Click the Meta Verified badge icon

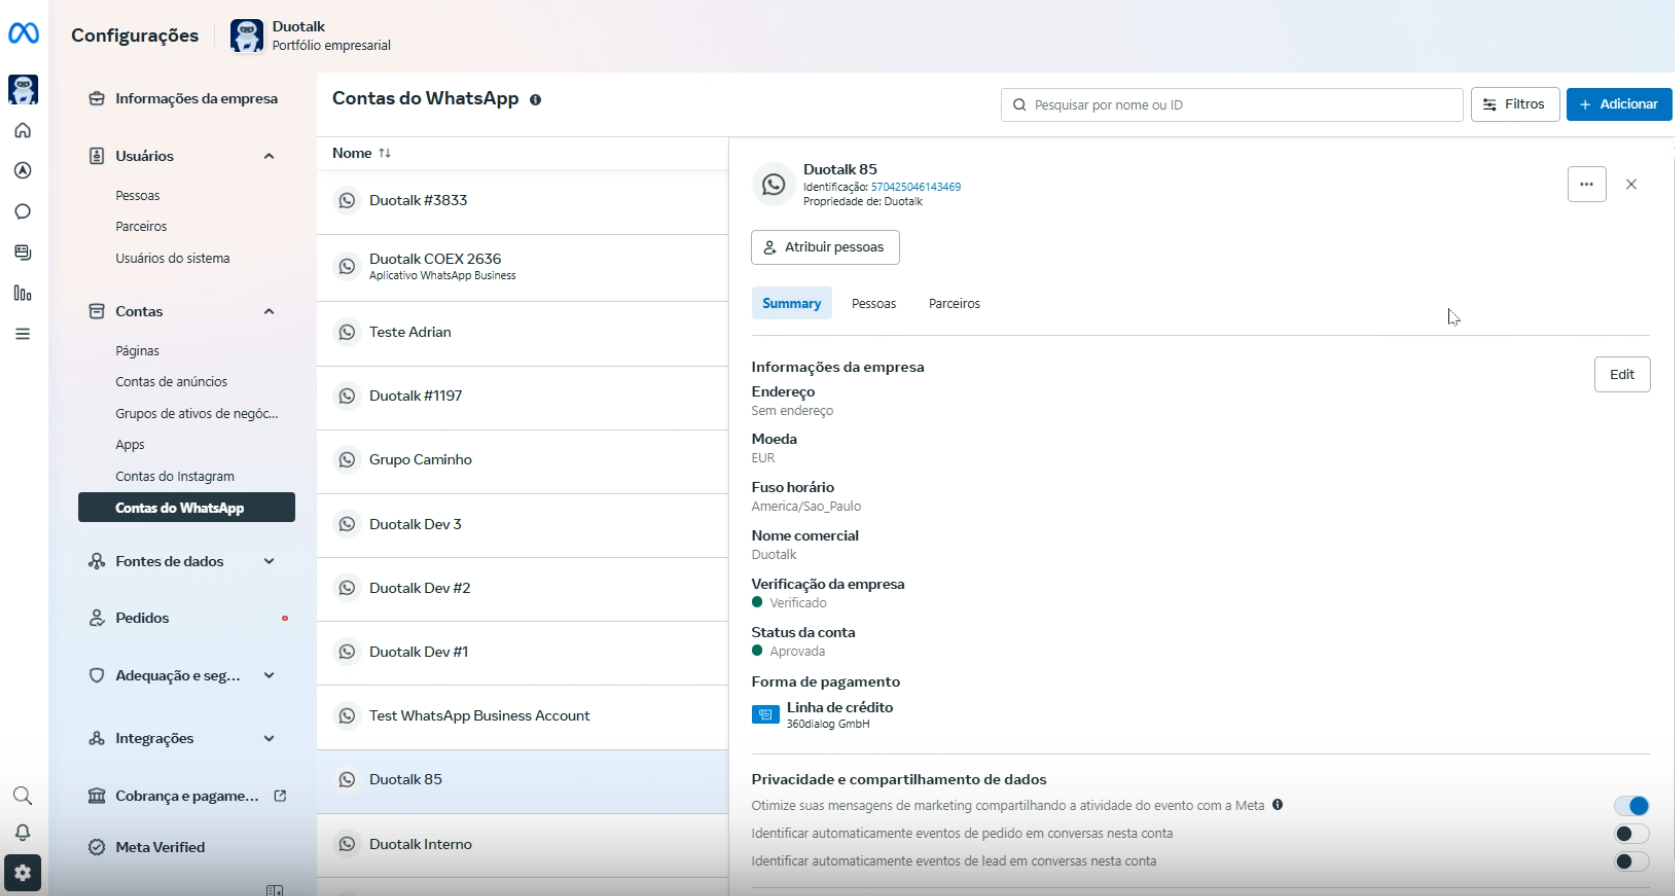[x=97, y=847]
